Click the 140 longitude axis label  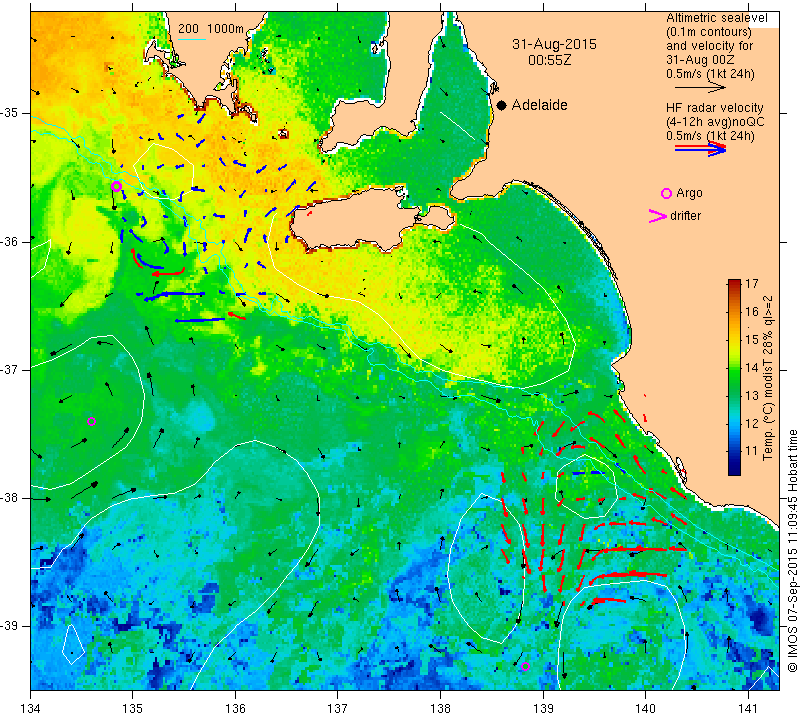click(645, 708)
